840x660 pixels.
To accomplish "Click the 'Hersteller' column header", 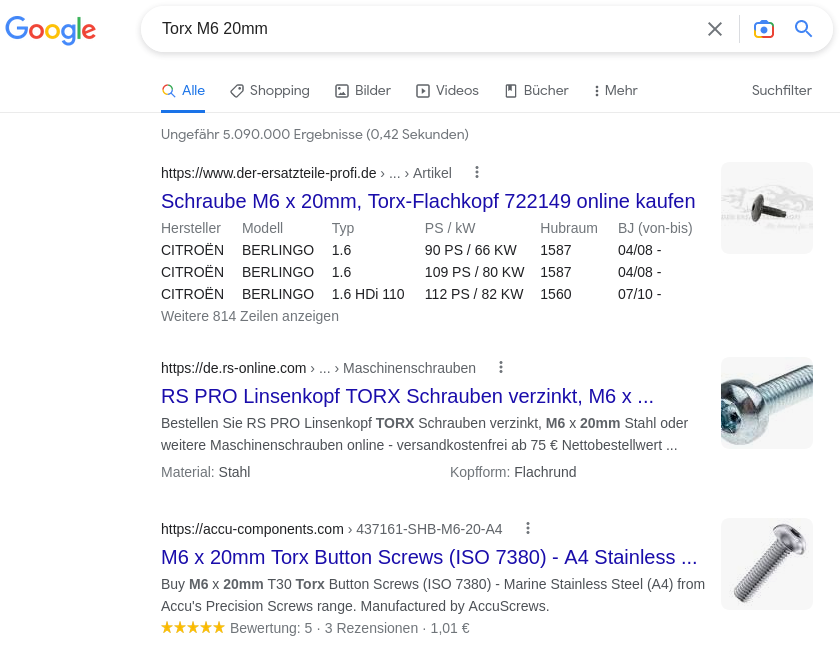I will click(191, 229).
